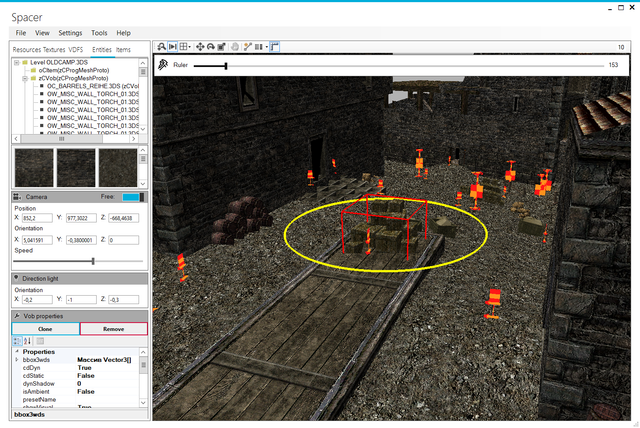Switch property grid to Categorized view
Image resolution: width=640 pixels, height=428 pixels.
(17, 341)
